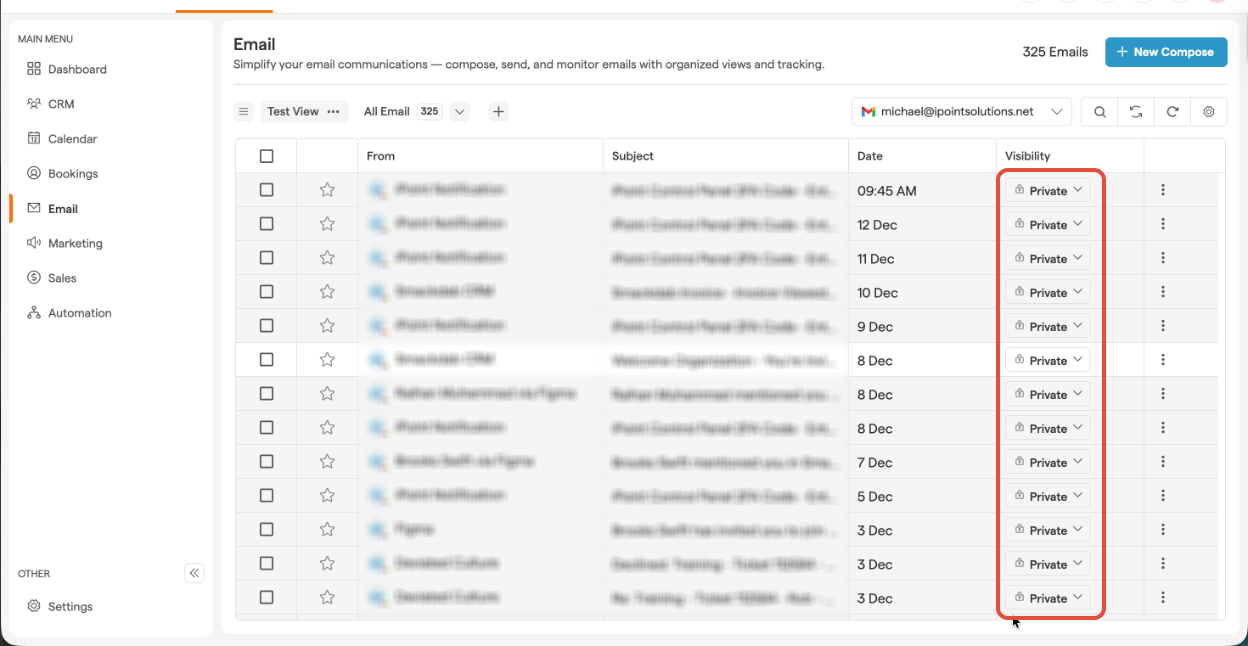Click the list menu icon beside Test View
Screen dimensions: 1248x646
(x=244, y=112)
